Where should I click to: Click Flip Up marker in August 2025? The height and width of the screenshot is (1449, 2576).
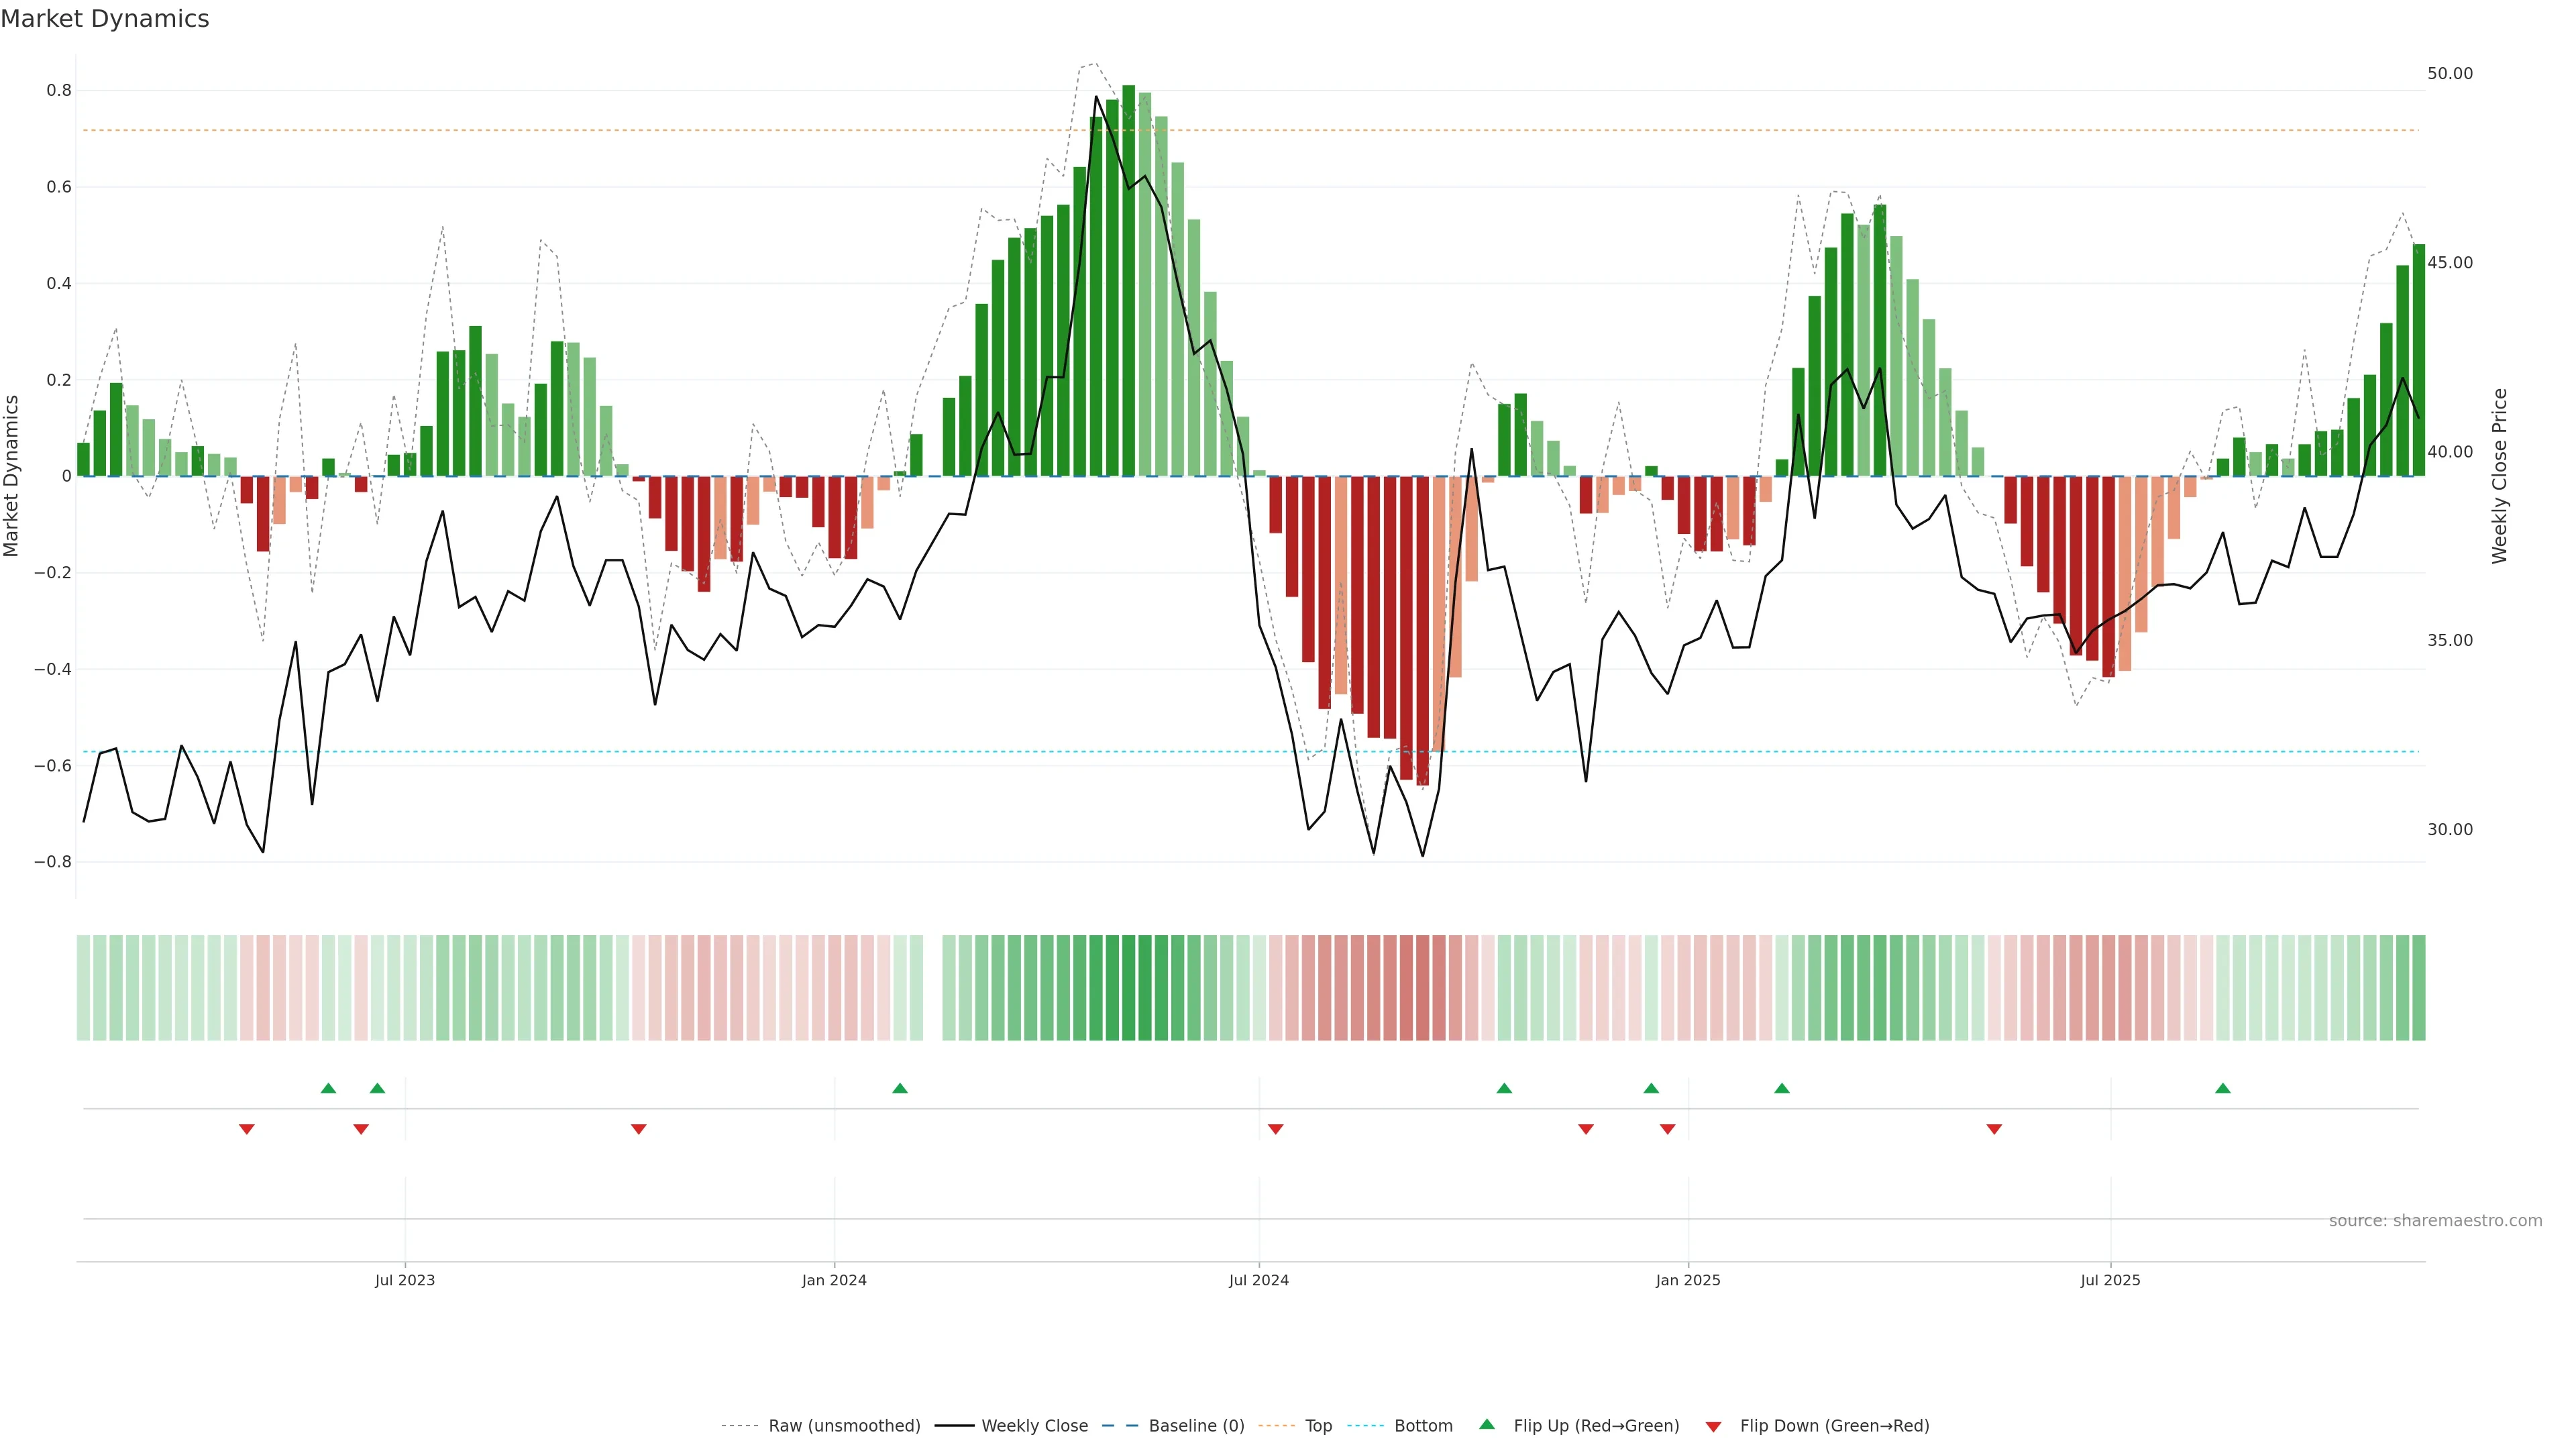pos(2222,1088)
